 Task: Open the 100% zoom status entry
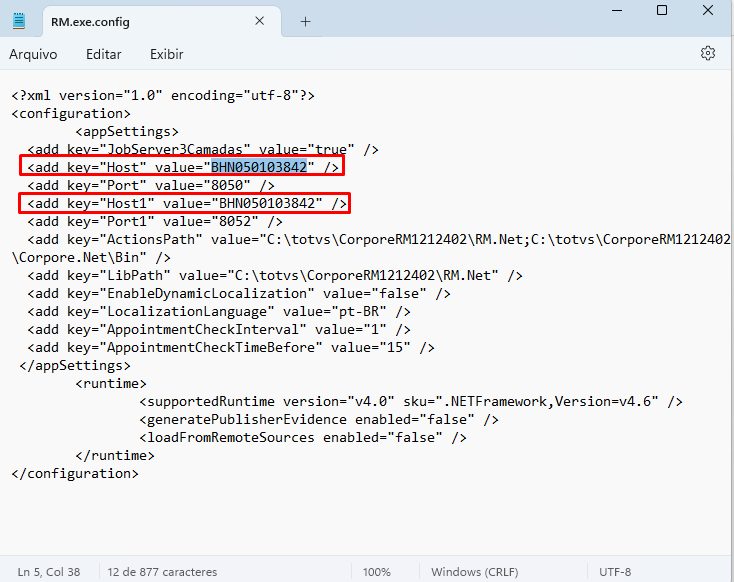click(x=376, y=572)
